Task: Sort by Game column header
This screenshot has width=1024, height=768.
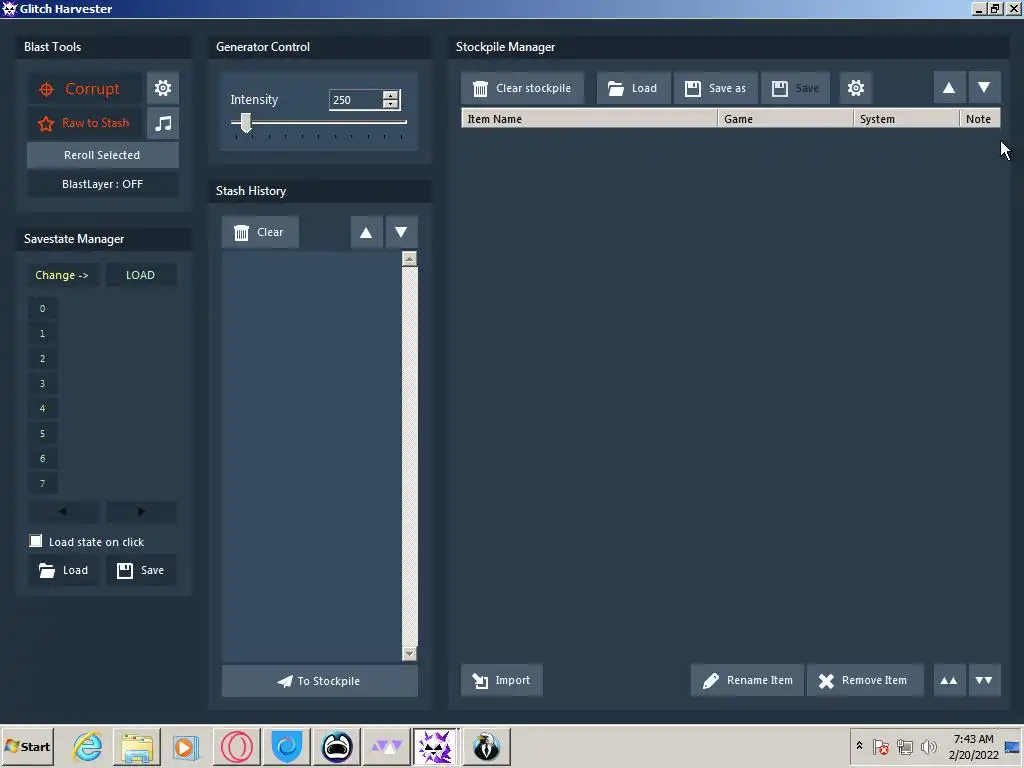Action: [x=786, y=119]
